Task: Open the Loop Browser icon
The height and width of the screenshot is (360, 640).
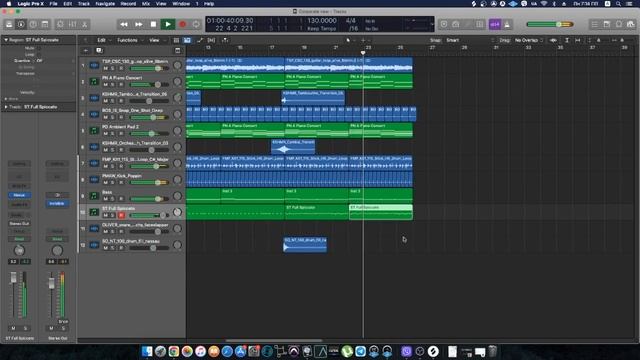Action: [x=619, y=24]
